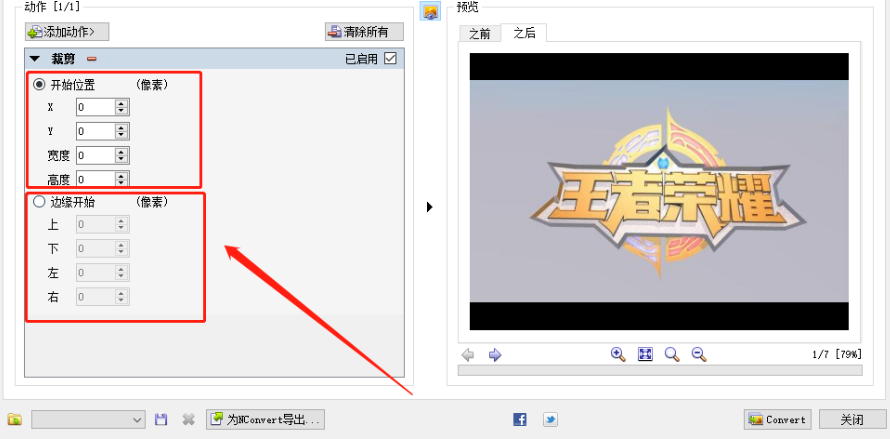The height and width of the screenshot is (439, 890).
Task: Go to the previous preview image
Action: 468,355
